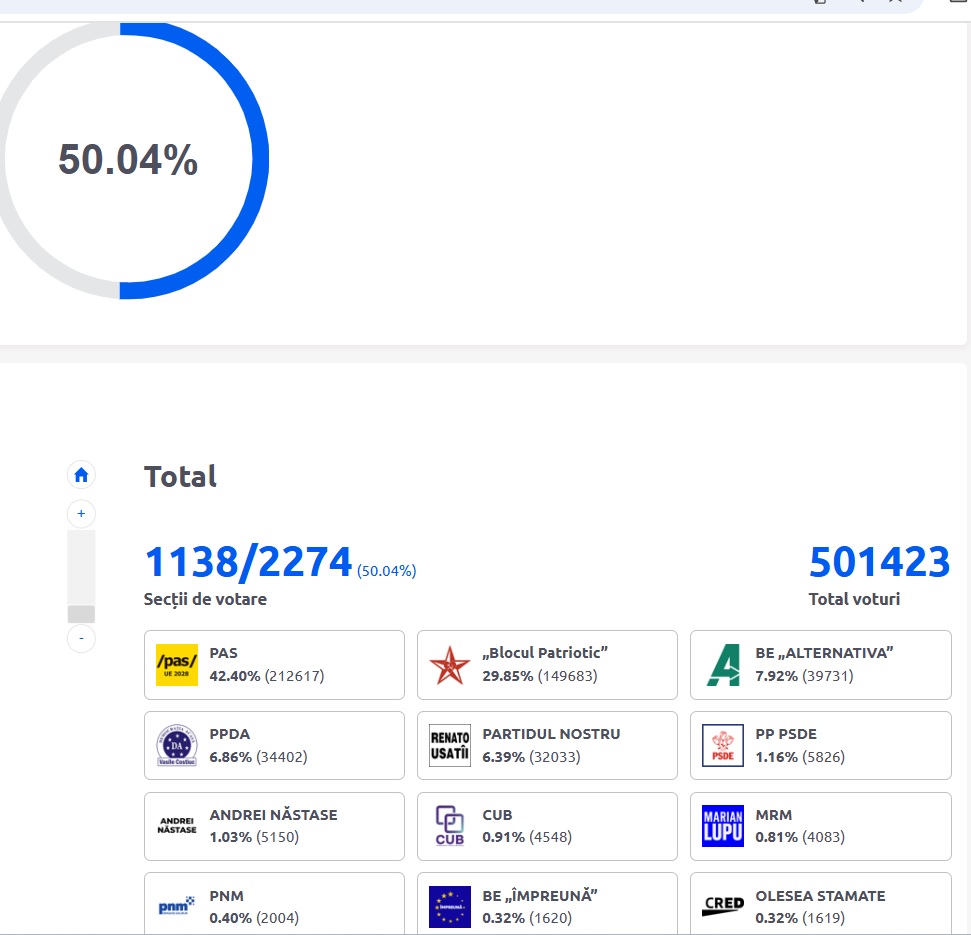Open the Andrei Năstase result card
The image size is (971, 935).
pyautogui.click(x=274, y=826)
